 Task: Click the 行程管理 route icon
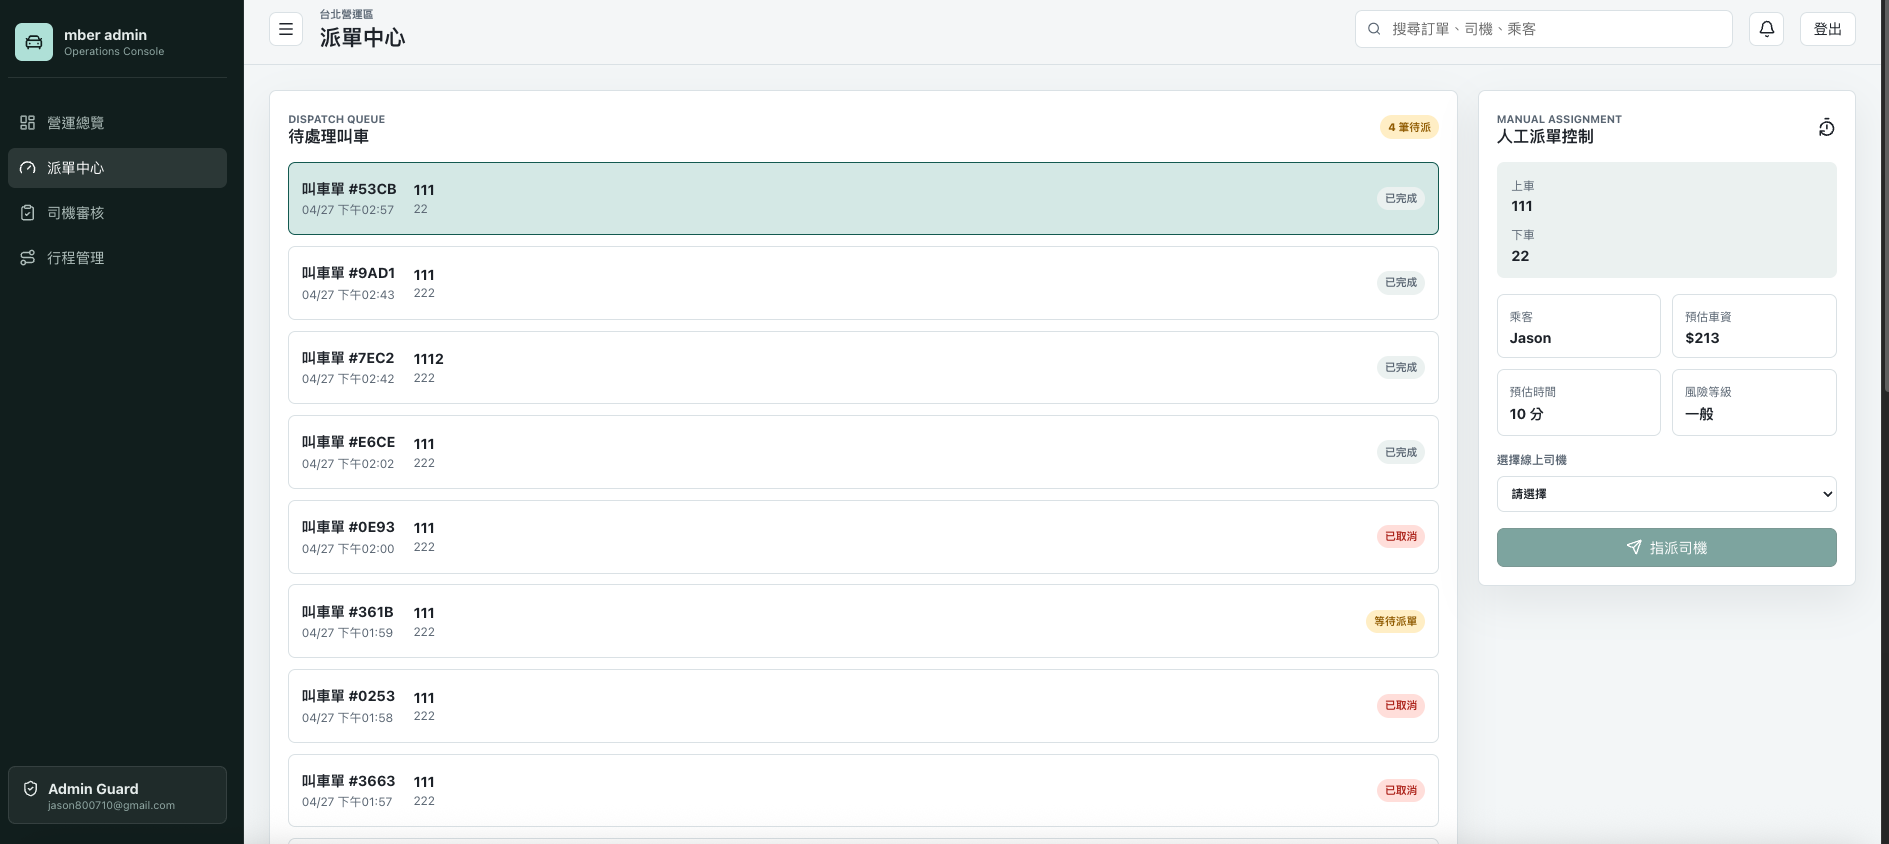point(28,258)
